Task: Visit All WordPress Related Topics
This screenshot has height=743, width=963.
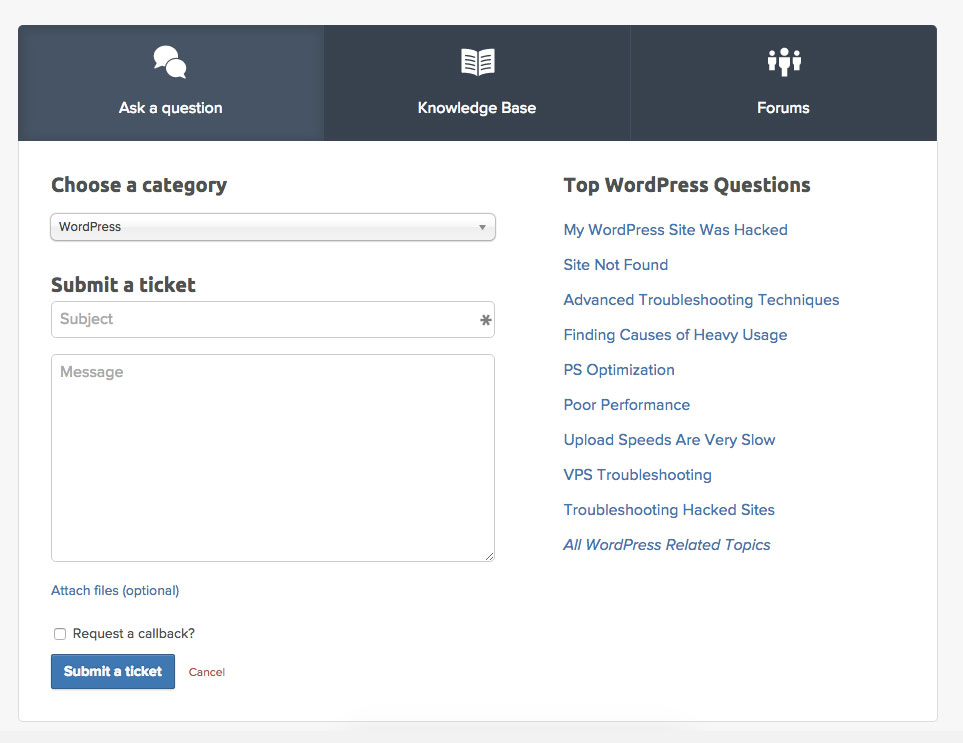Action: coord(667,545)
